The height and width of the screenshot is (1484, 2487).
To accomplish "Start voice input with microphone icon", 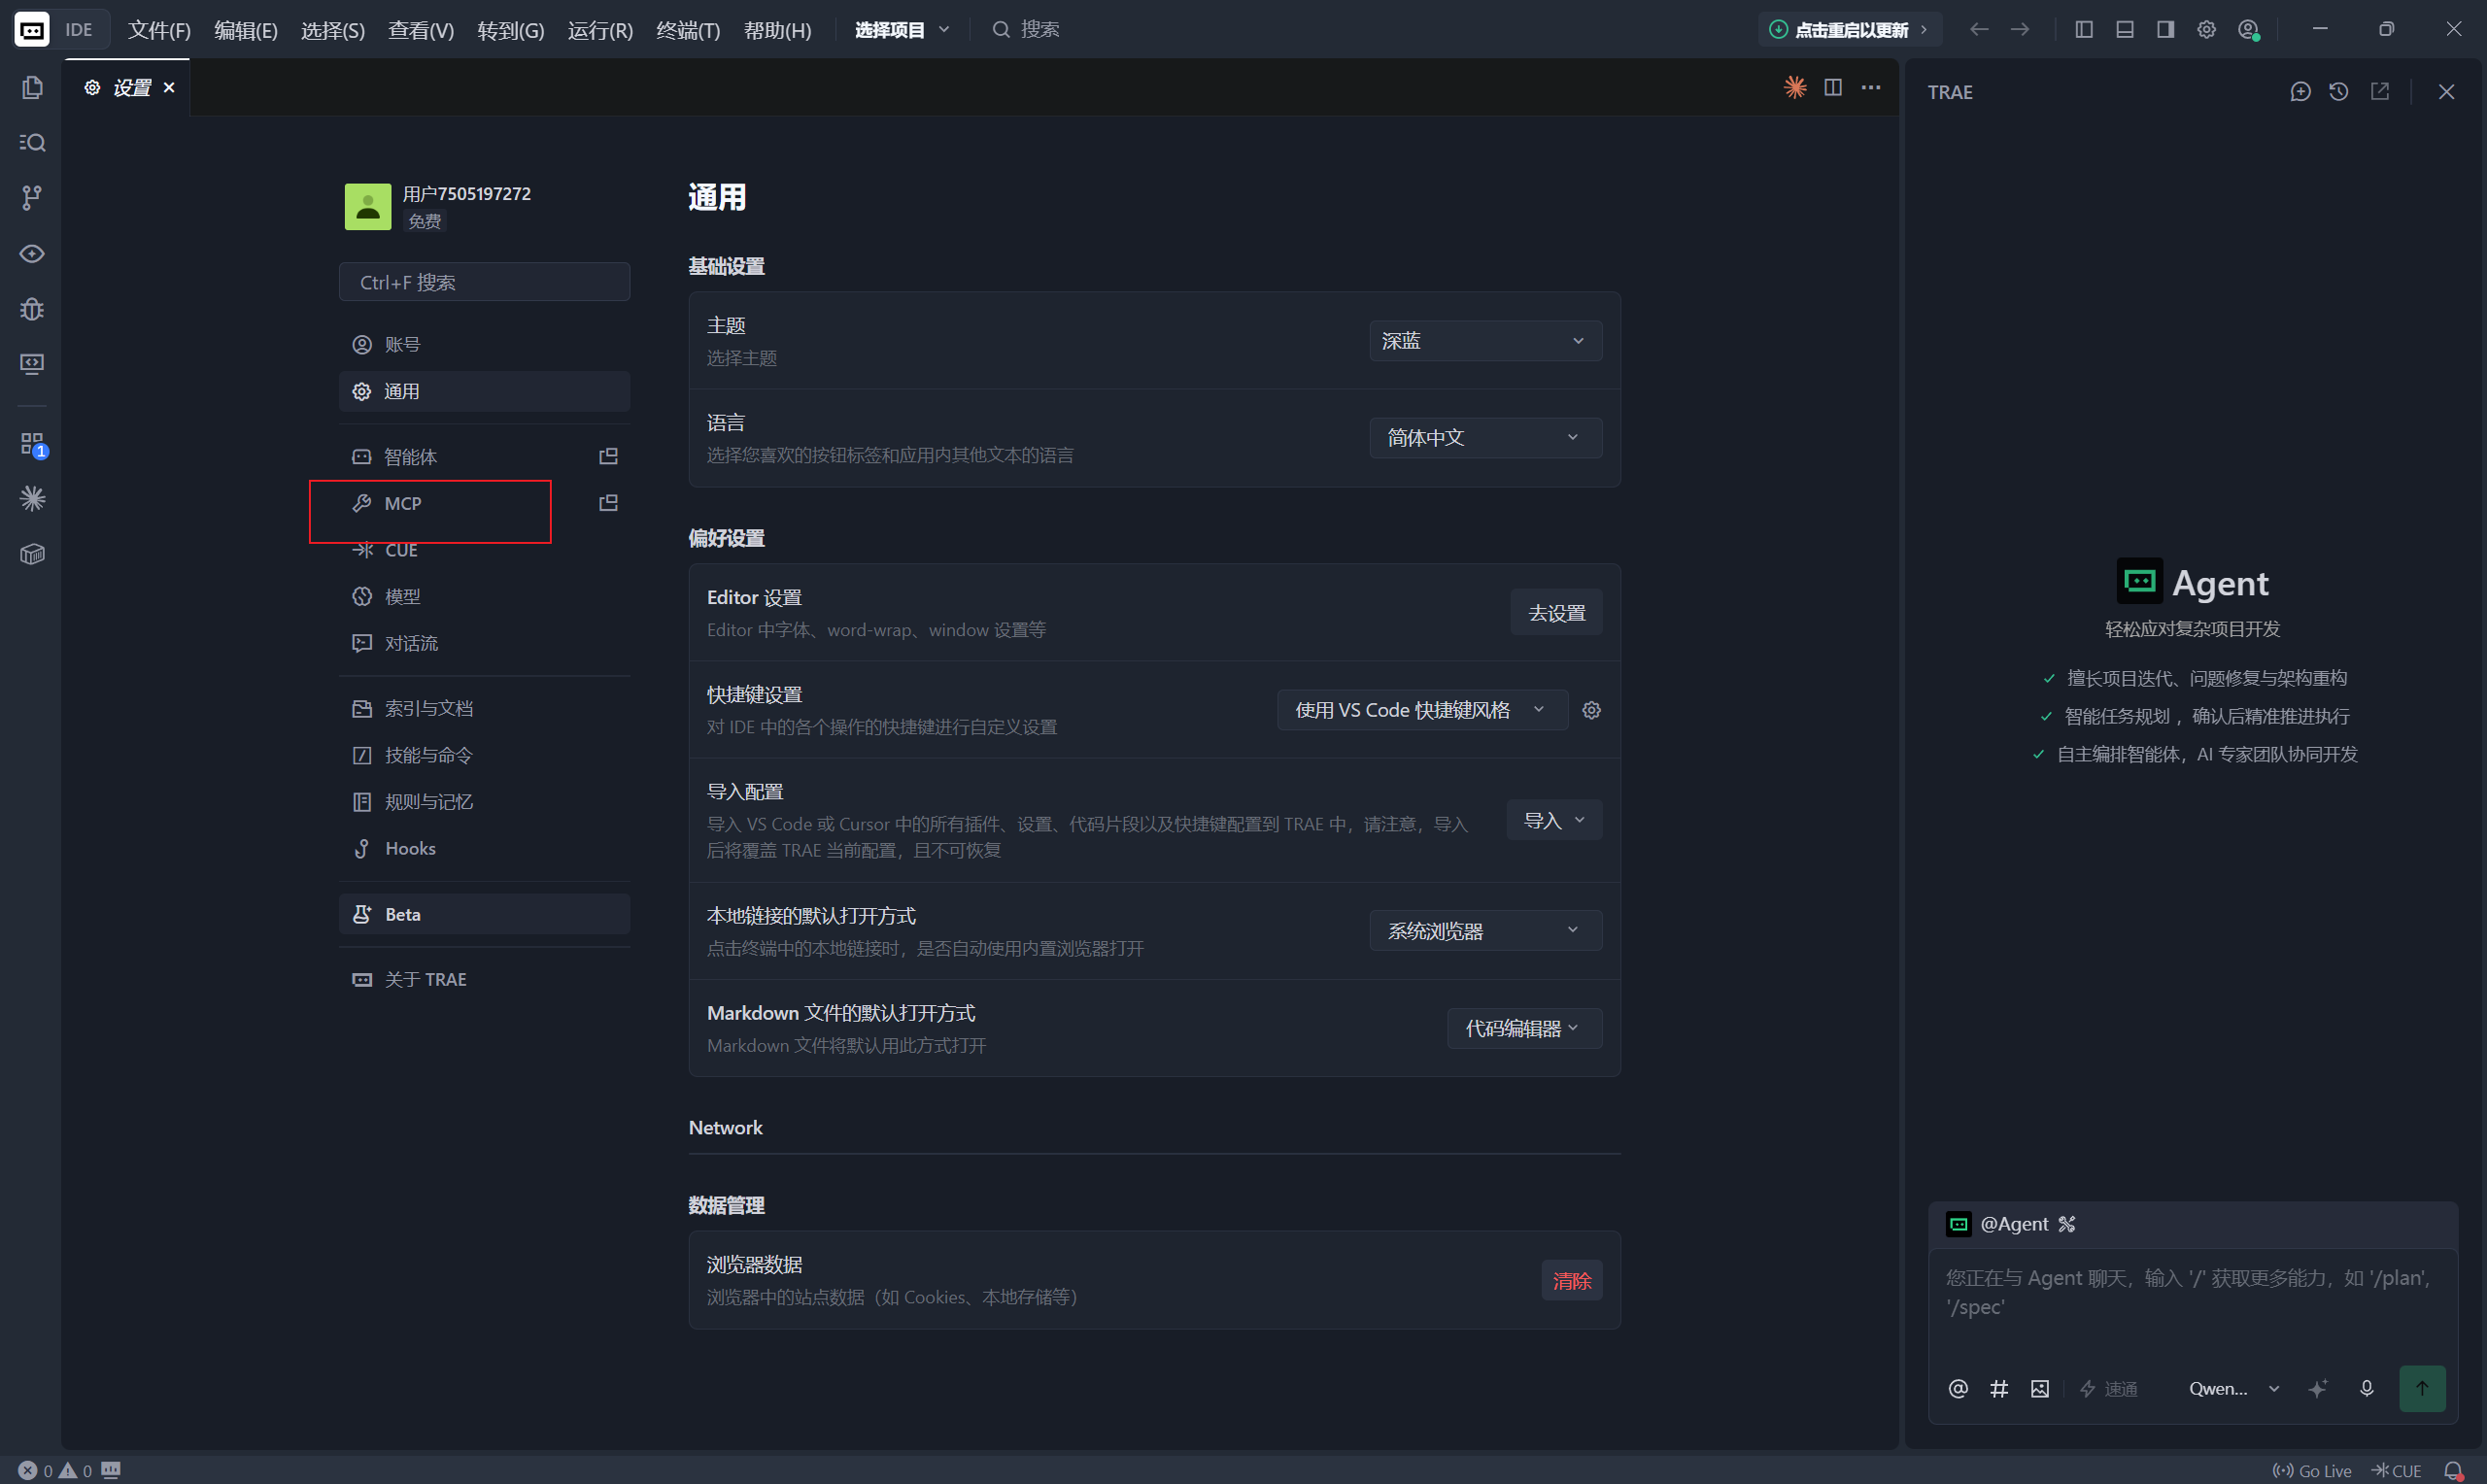I will pyautogui.click(x=2366, y=1388).
